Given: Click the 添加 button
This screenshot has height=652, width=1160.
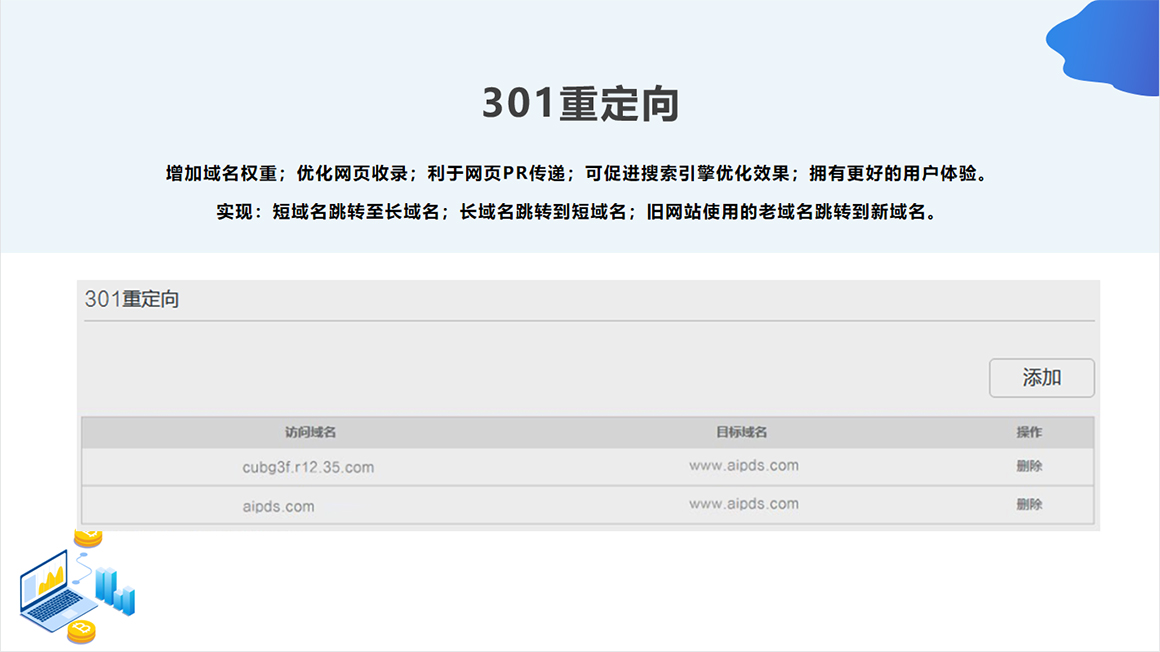Looking at the screenshot, I should pos(1041,378).
